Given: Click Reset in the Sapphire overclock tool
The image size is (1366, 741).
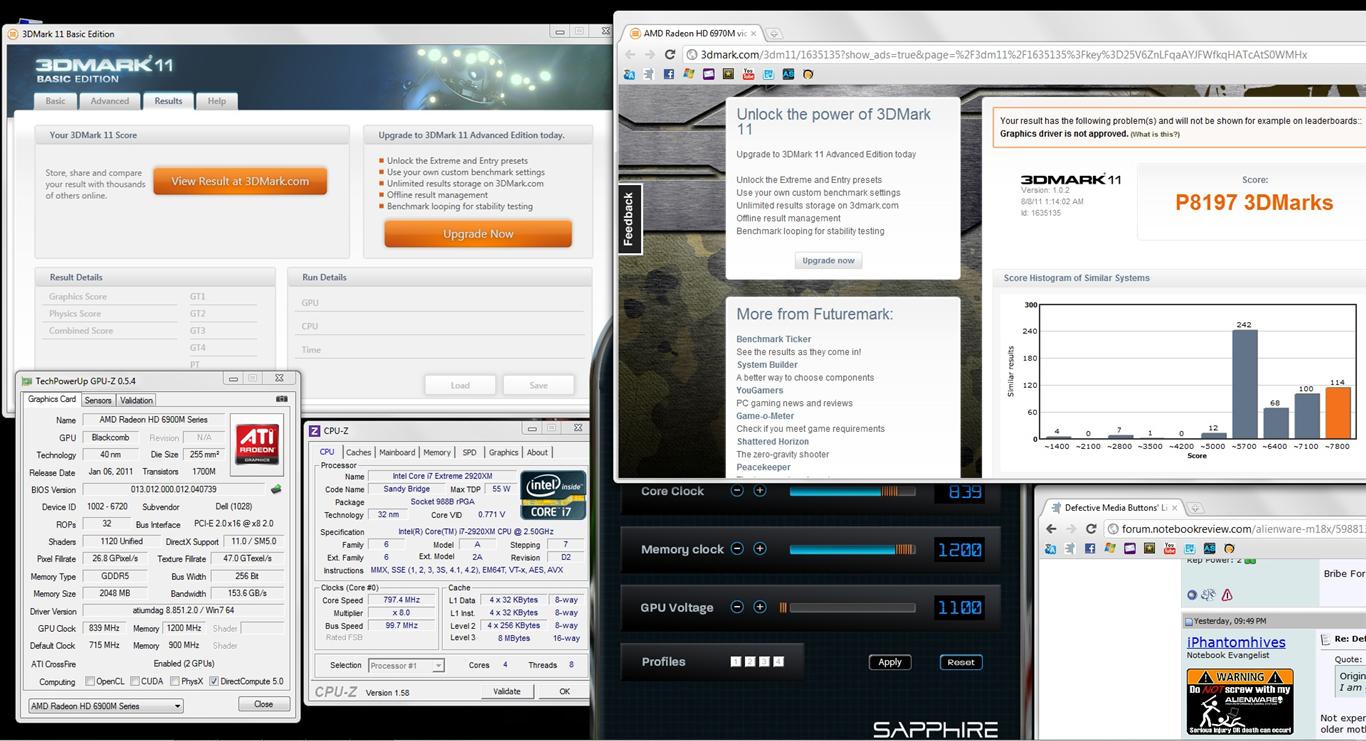Looking at the screenshot, I should coord(961,662).
